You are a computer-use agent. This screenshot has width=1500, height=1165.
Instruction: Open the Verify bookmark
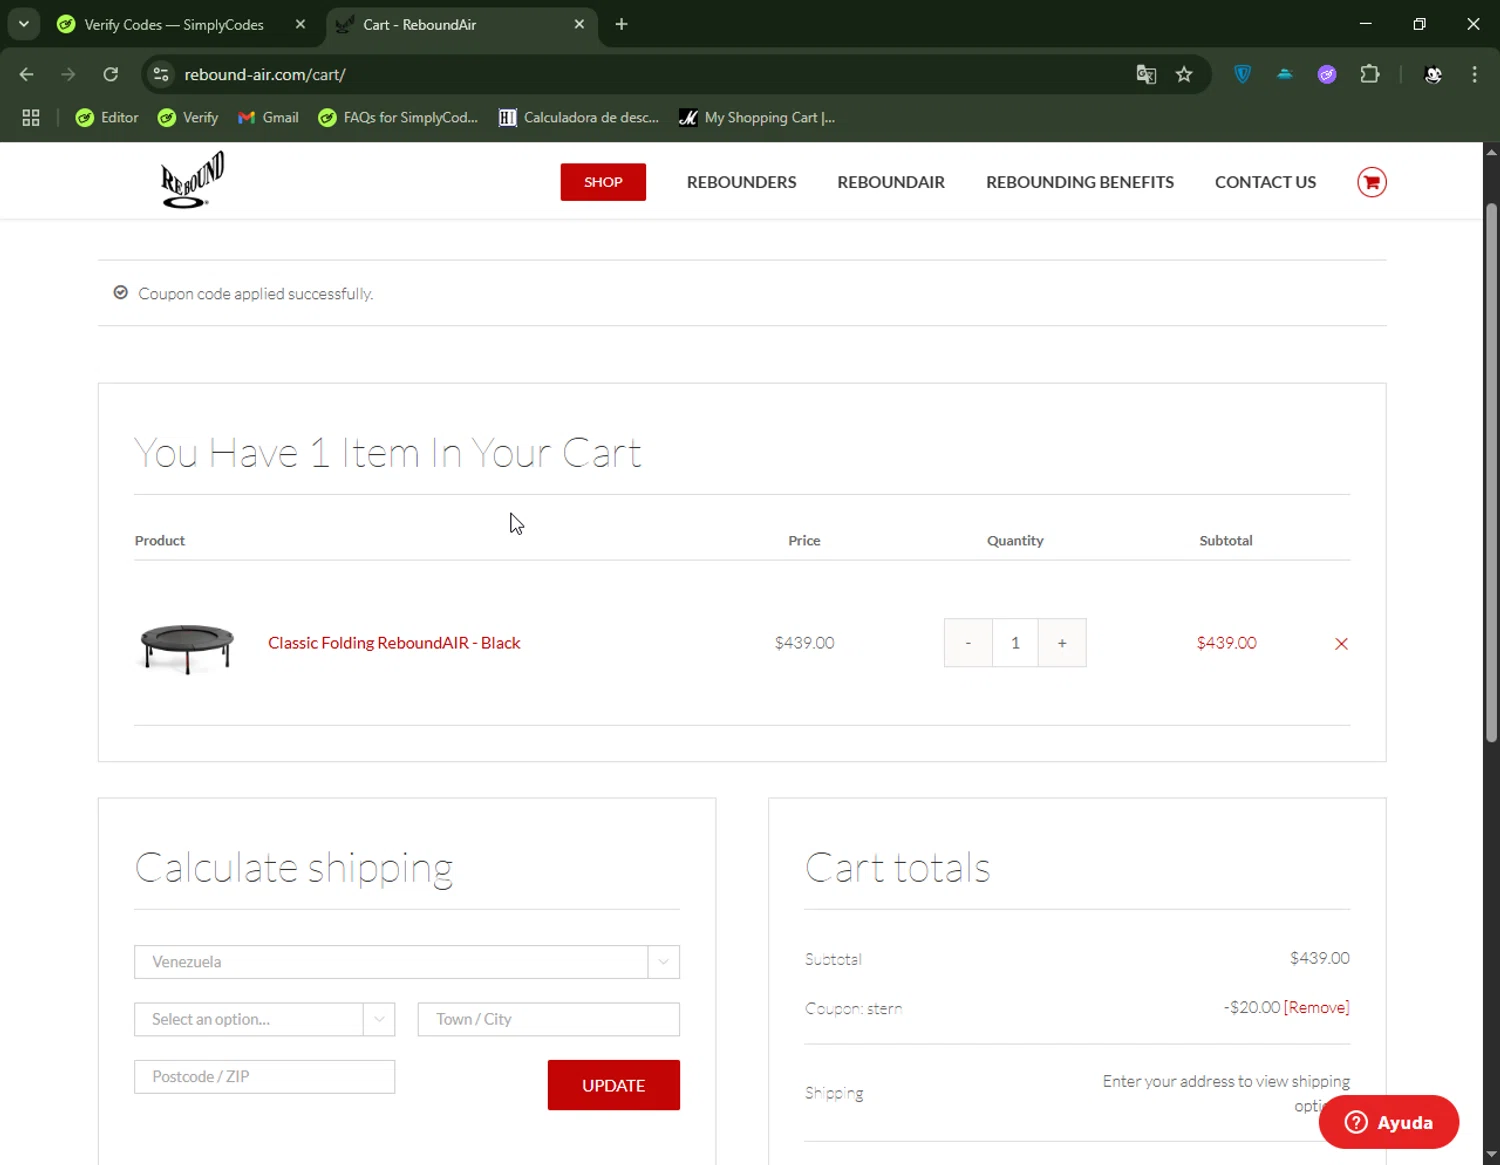188,118
